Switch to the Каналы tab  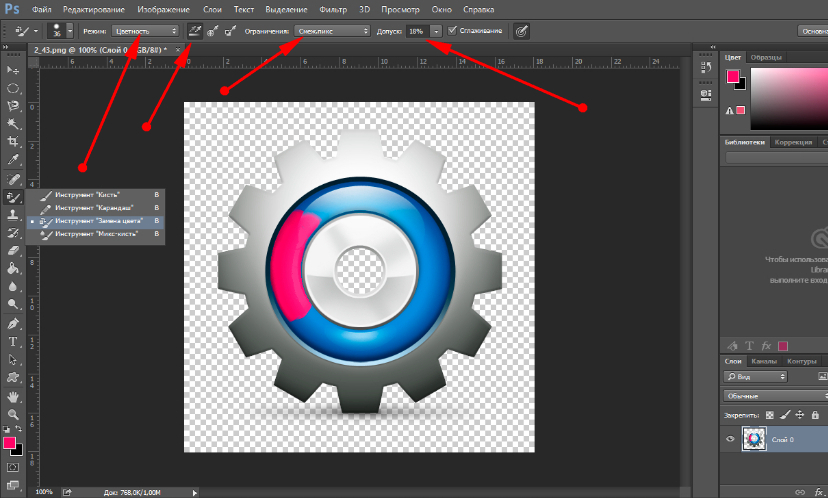click(765, 361)
